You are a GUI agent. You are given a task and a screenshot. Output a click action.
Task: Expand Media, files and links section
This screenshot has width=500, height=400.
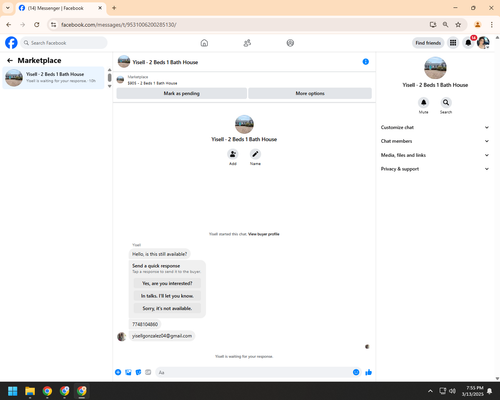point(435,155)
